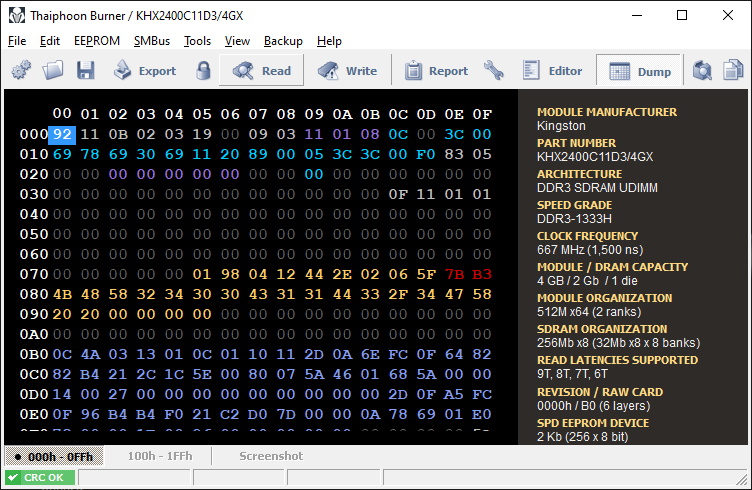752x490 pixels.
Task: Select byte 5E in row 0C0
Action: (x=202, y=374)
